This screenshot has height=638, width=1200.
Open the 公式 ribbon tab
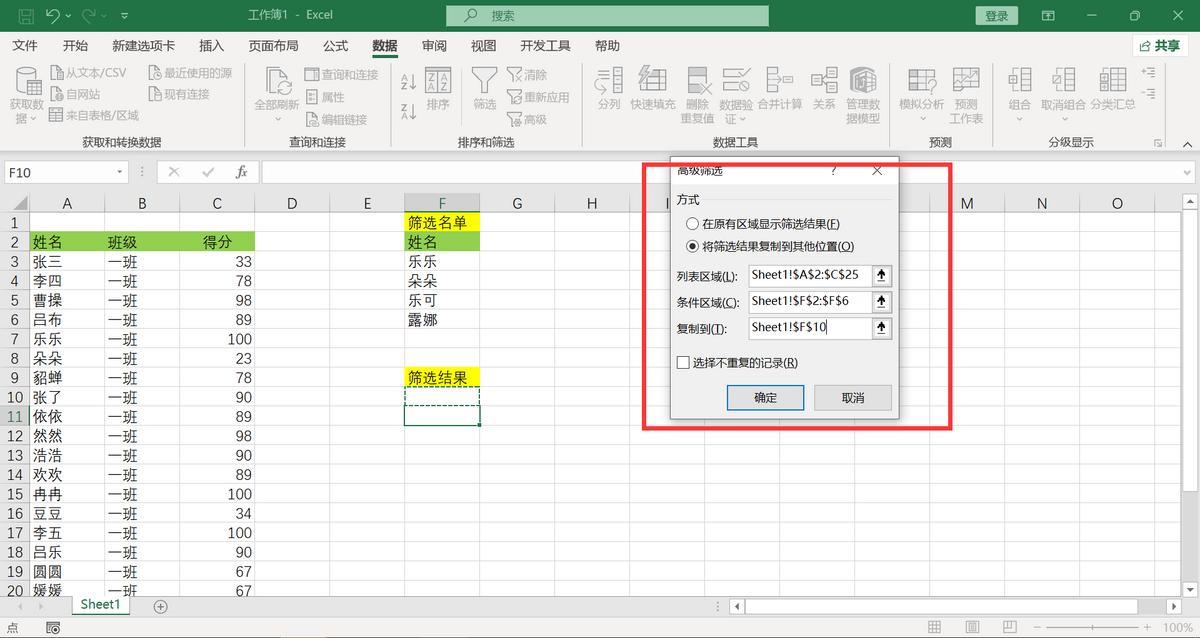pos(335,46)
